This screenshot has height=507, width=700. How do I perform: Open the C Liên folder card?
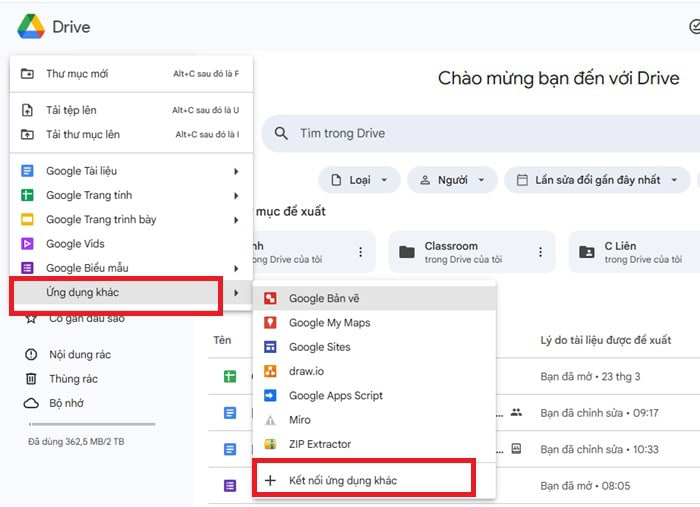(634, 252)
